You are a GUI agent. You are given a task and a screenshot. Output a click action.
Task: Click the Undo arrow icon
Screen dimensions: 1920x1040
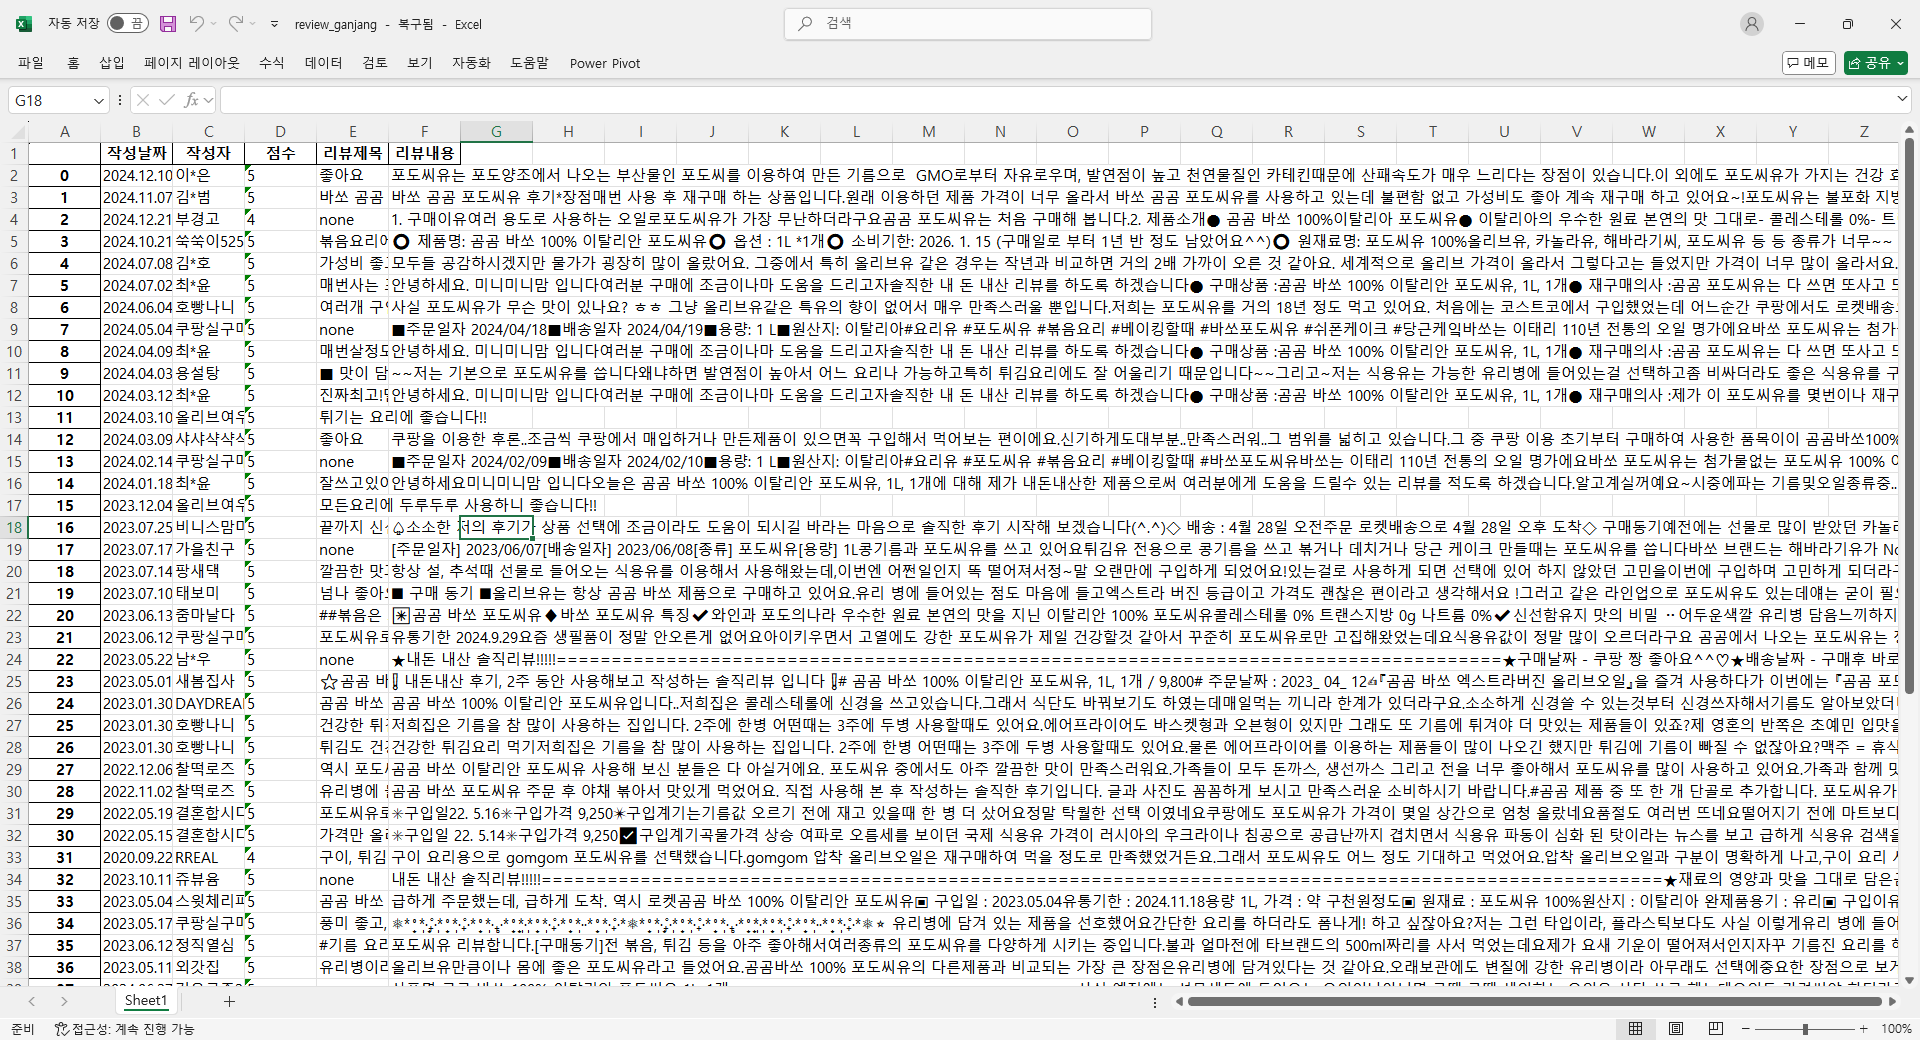(x=197, y=24)
